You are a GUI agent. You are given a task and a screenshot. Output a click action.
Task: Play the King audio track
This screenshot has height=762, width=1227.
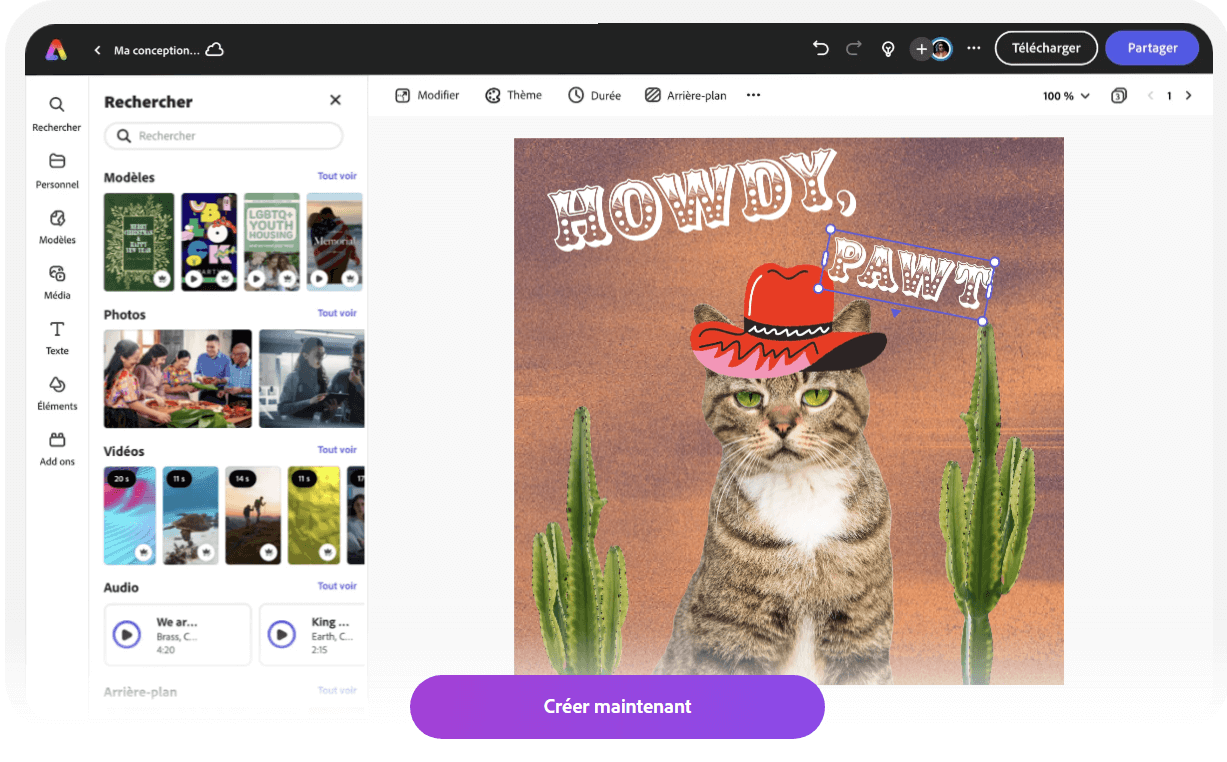pos(282,634)
